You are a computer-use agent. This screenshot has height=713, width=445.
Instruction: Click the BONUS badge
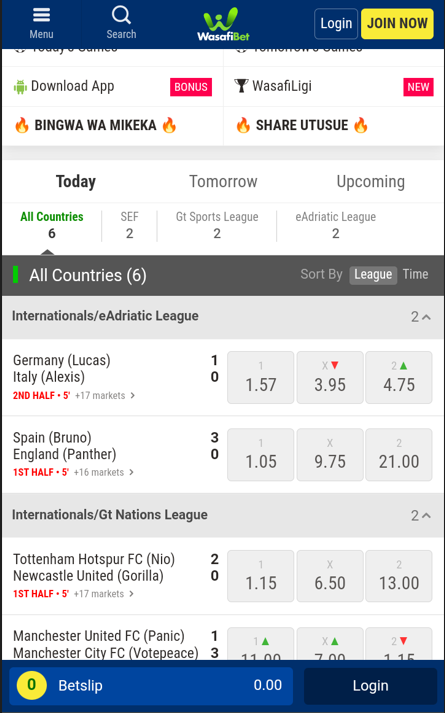click(191, 87)
